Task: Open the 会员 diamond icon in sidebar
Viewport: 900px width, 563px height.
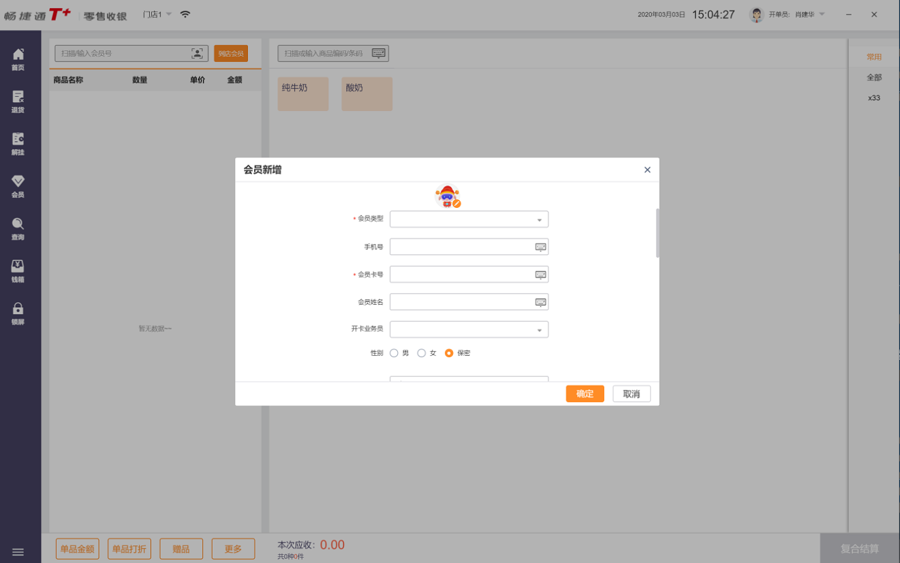Action: pyautogui.click(x=18, y=185)
